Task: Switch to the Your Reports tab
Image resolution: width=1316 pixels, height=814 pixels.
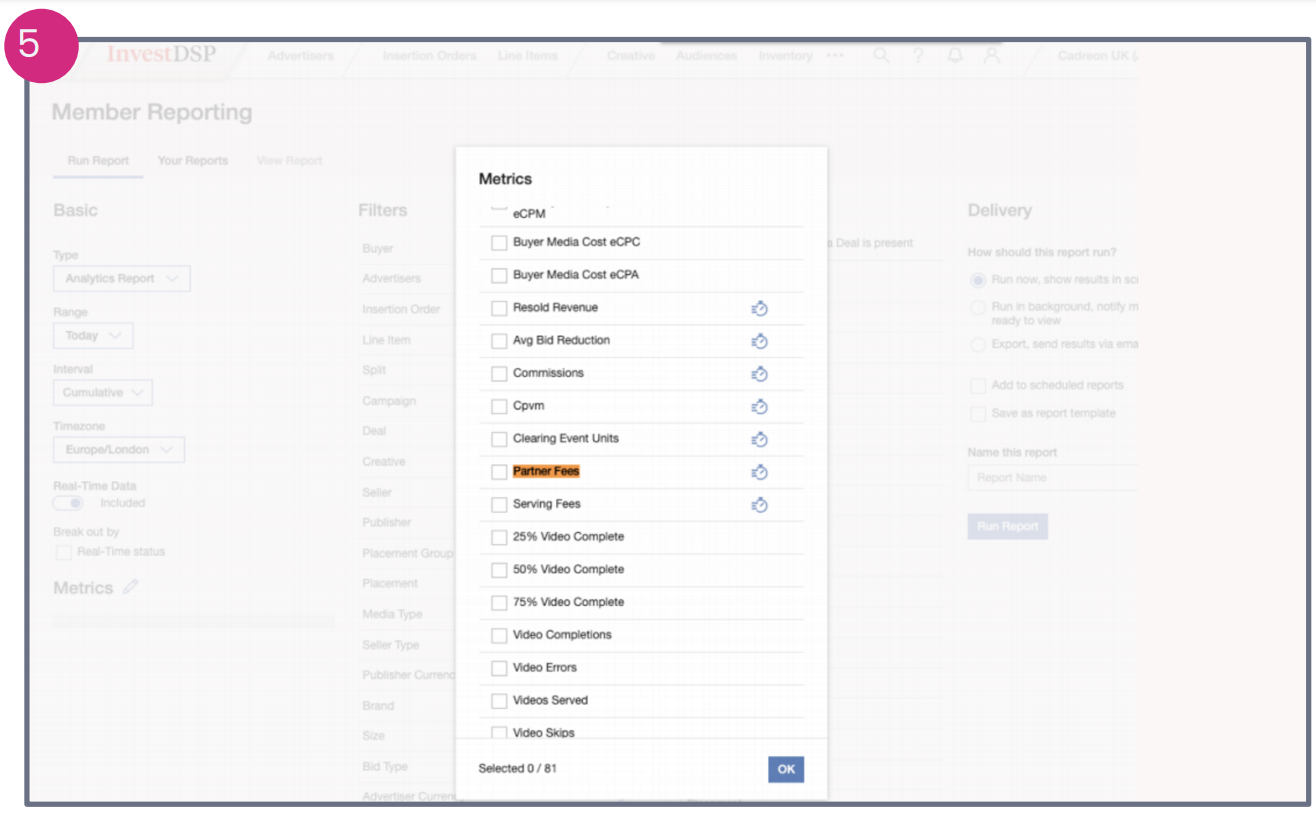Action: 193,161
